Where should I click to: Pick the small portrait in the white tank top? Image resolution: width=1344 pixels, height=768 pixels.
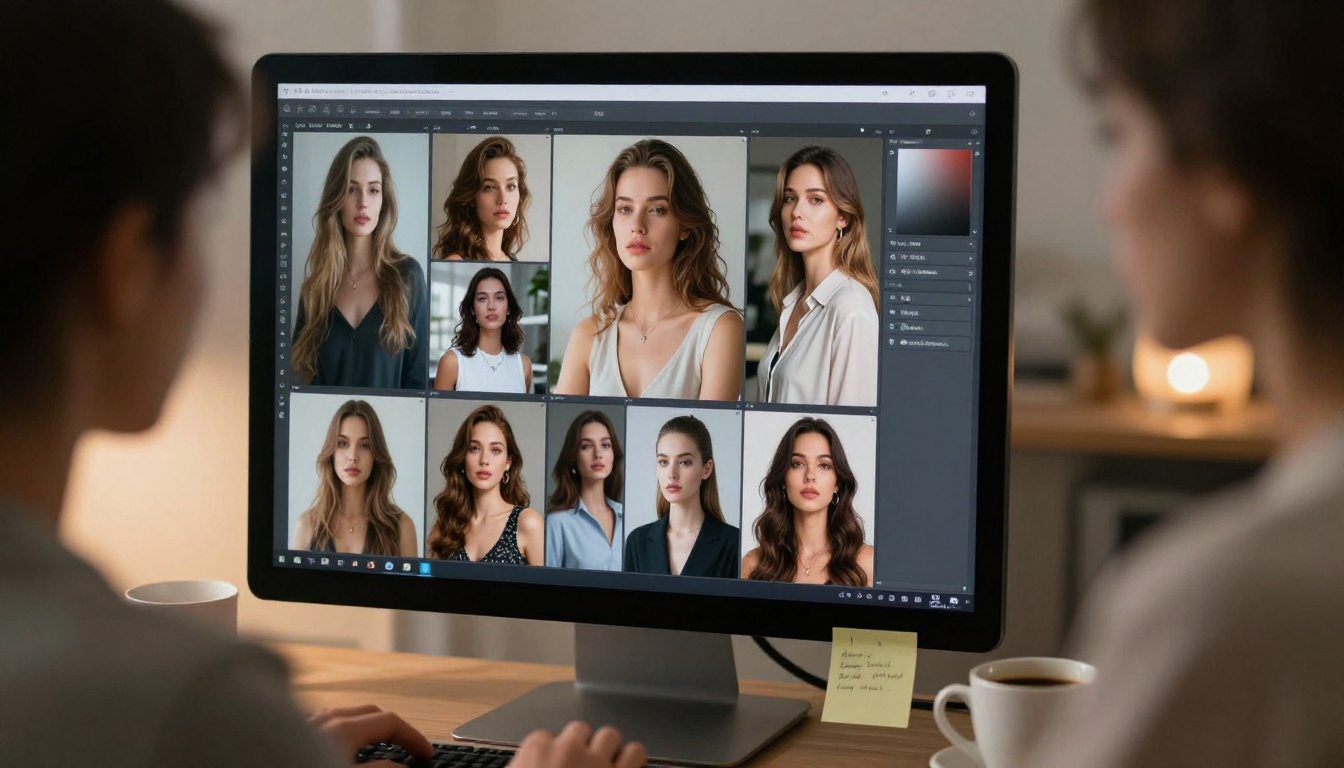pos(490,328)
